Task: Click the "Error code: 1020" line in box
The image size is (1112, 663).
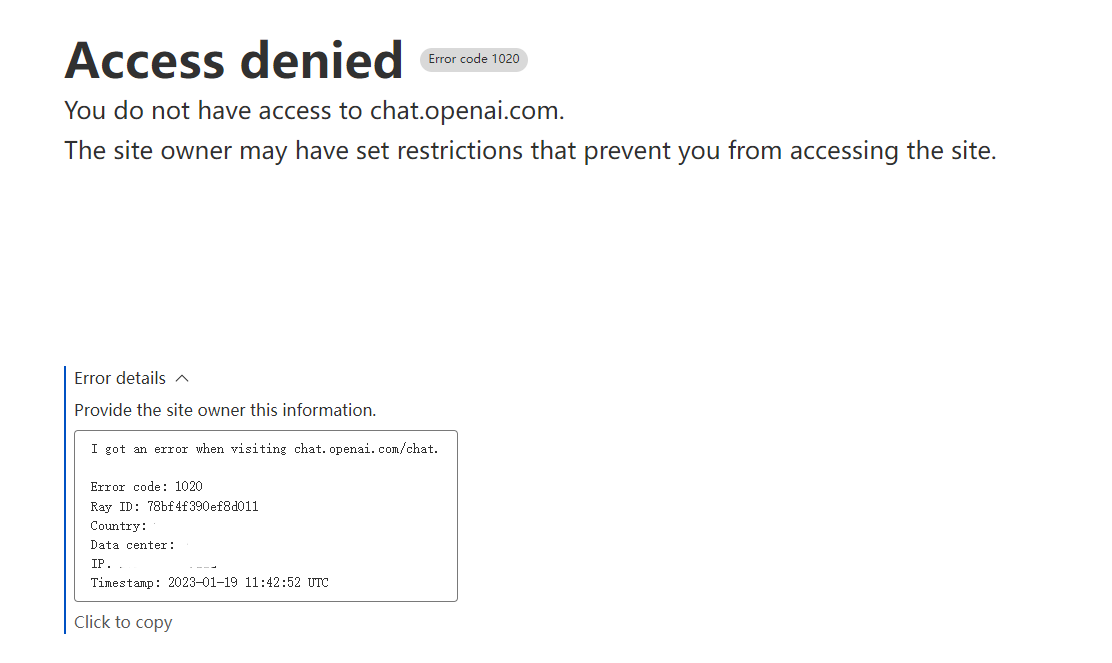Action: coord(146,487)
